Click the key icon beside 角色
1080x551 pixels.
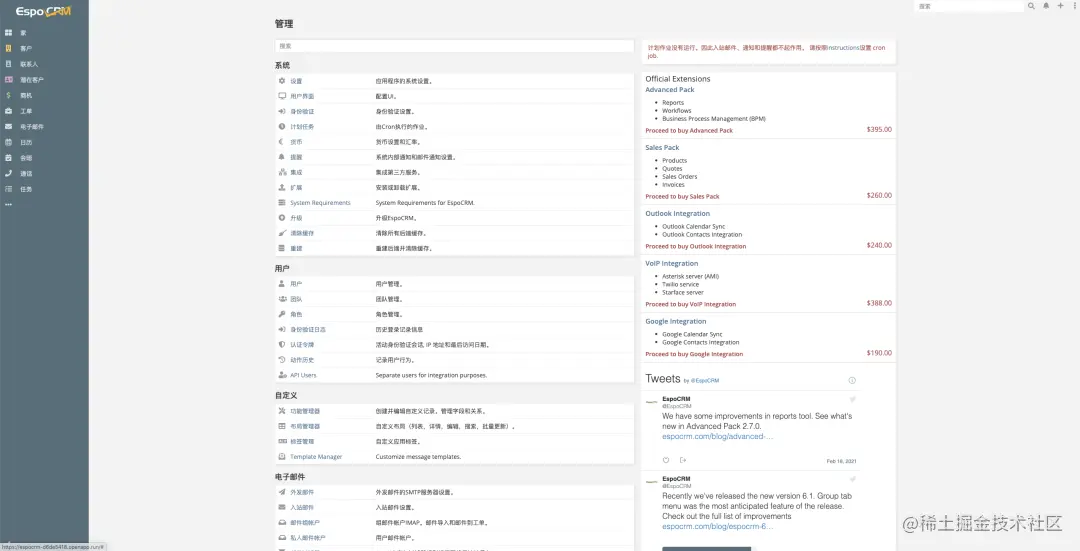pyautogui.click(x=282, y=314)
